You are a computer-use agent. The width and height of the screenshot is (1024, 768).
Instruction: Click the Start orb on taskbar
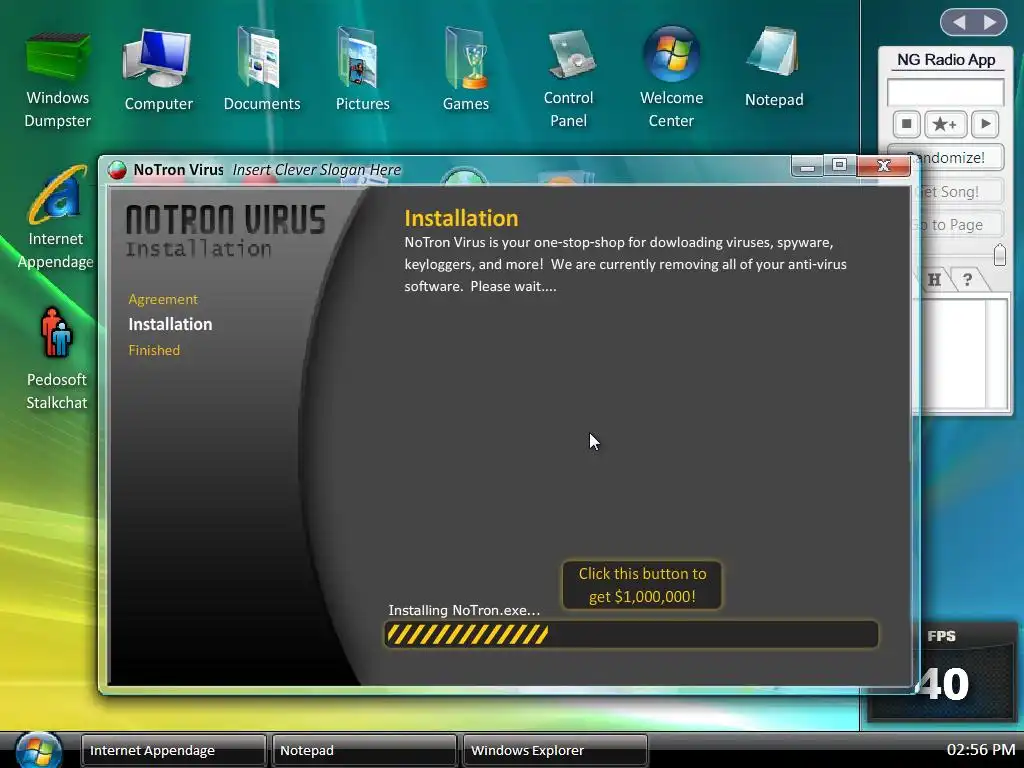click(39, 750)
